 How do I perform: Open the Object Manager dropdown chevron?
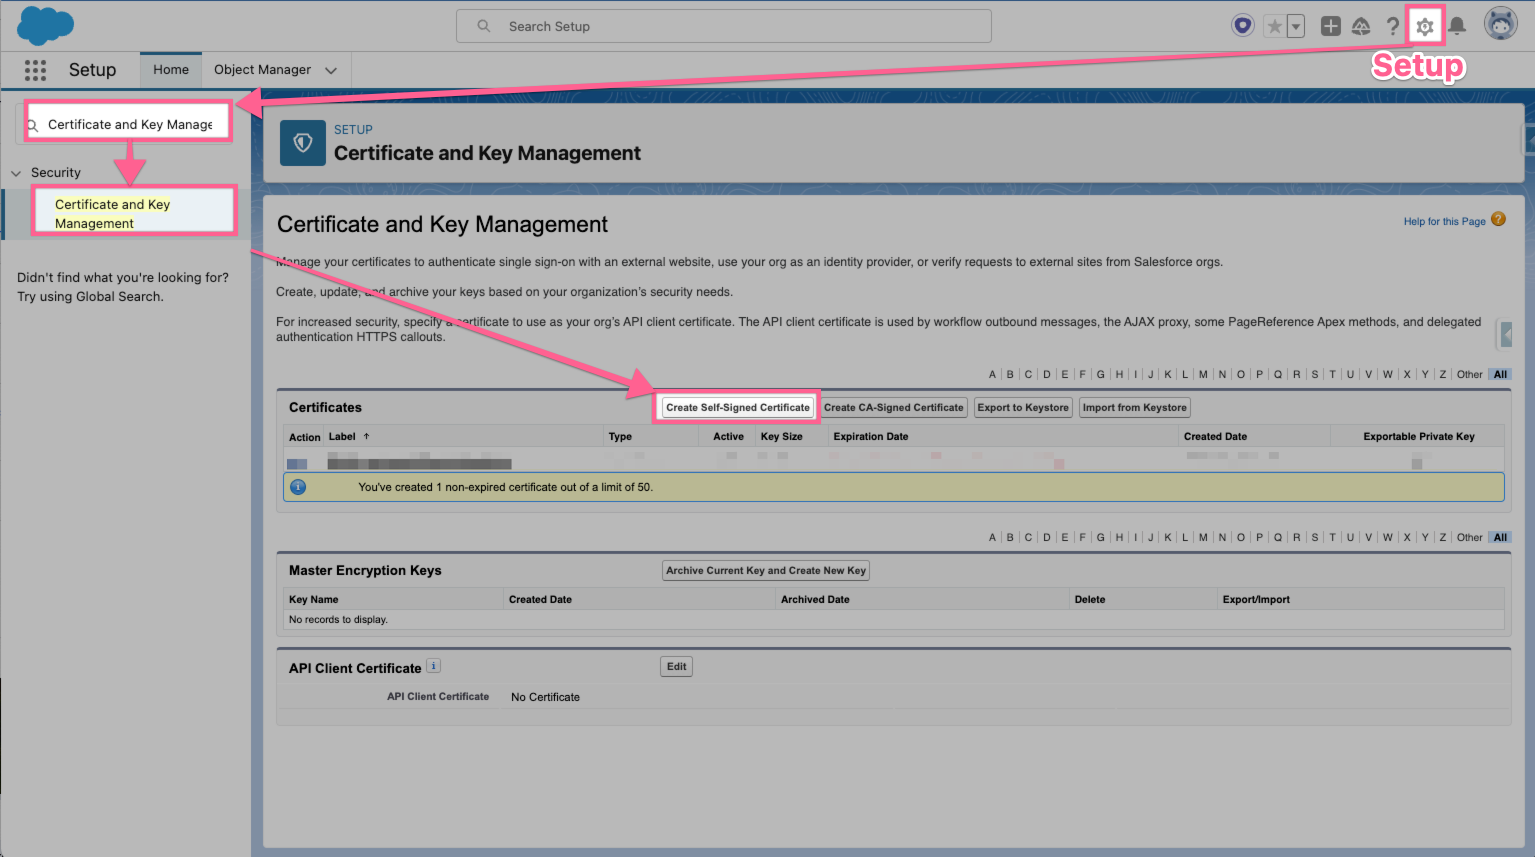pos(331,70)
